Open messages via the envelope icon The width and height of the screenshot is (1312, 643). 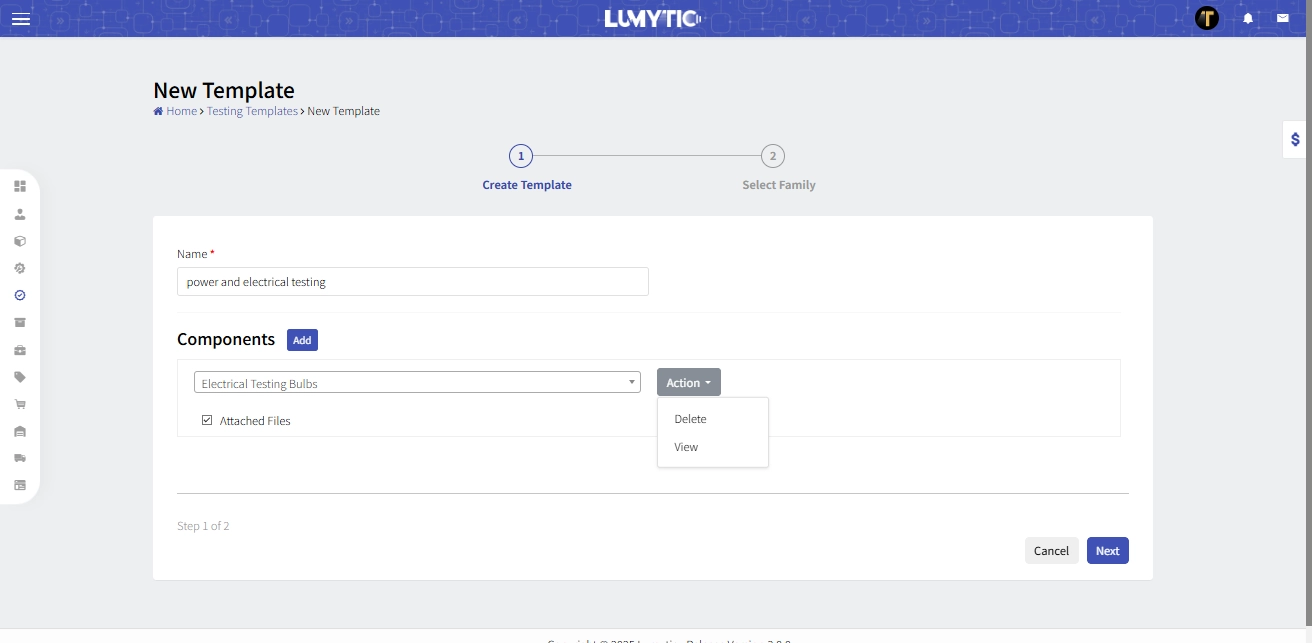pyautogui.click(x=1283, y=17)
